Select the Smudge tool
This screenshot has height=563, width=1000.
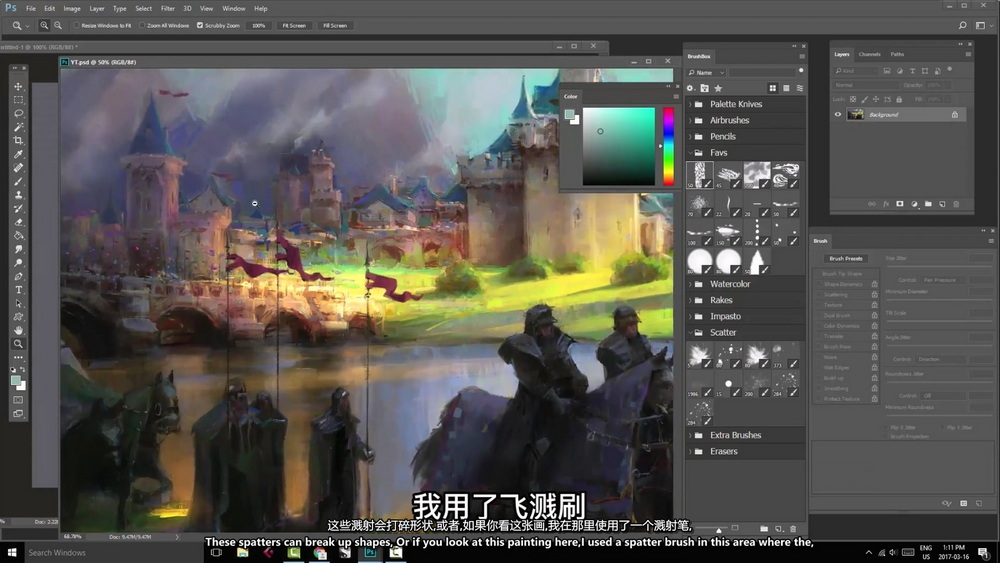pos(18,249)
